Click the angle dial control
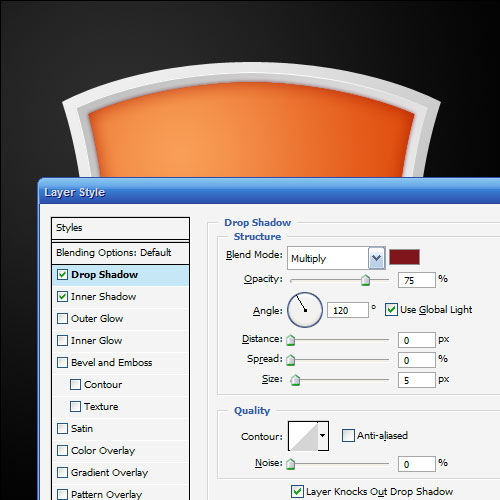The image size is (500, 500). pos(305,310)
